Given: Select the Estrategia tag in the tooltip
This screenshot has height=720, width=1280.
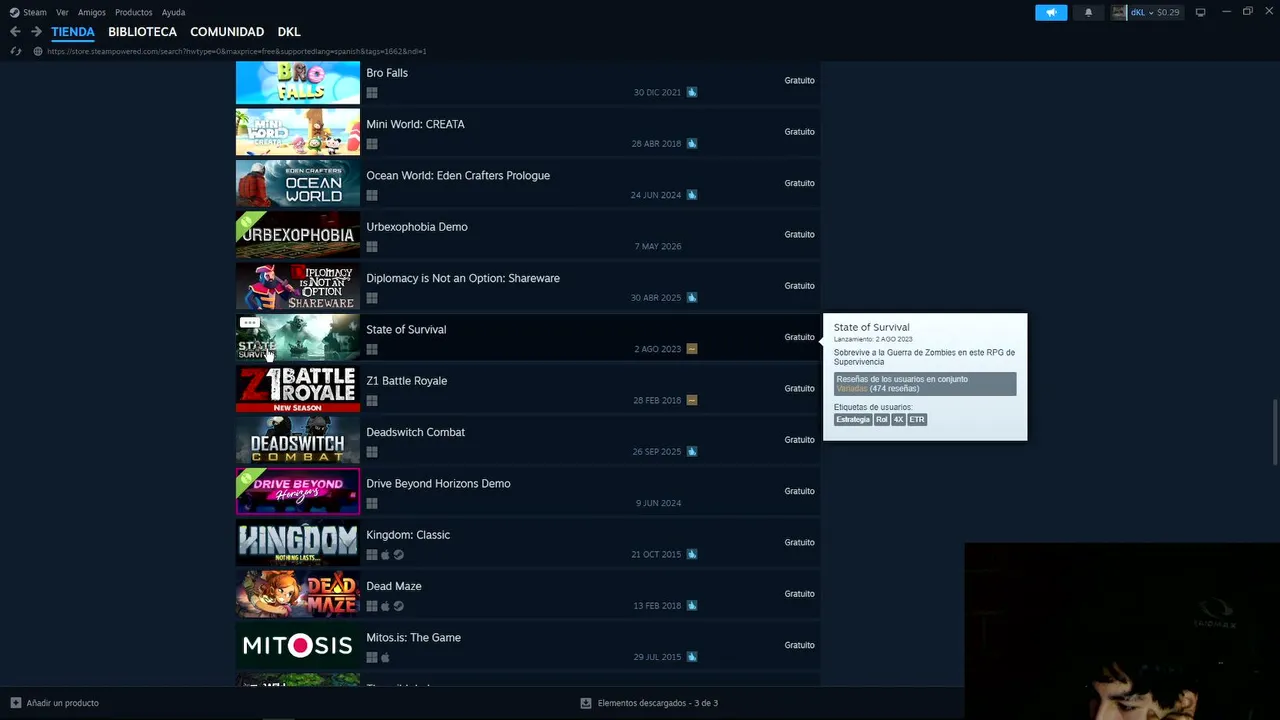Looking at the screenshot, I should [x=853, y=420].
